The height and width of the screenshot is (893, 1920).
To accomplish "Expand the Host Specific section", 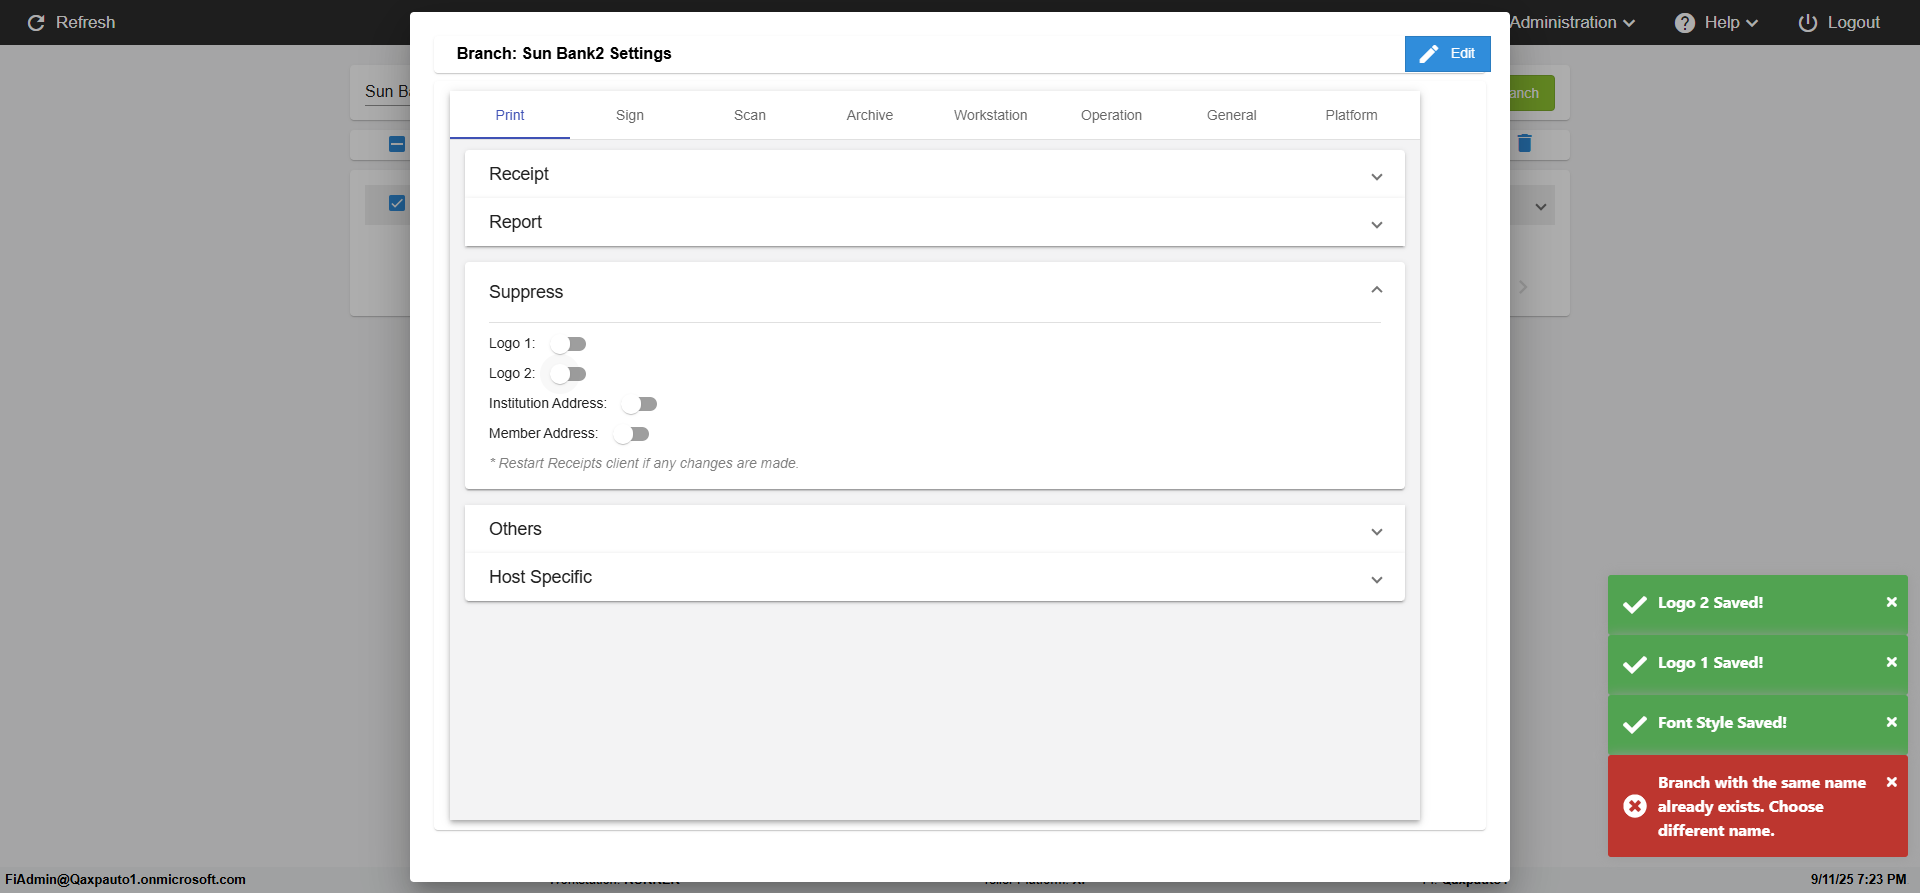I will pyautogui.click(x=1377, y=579).
